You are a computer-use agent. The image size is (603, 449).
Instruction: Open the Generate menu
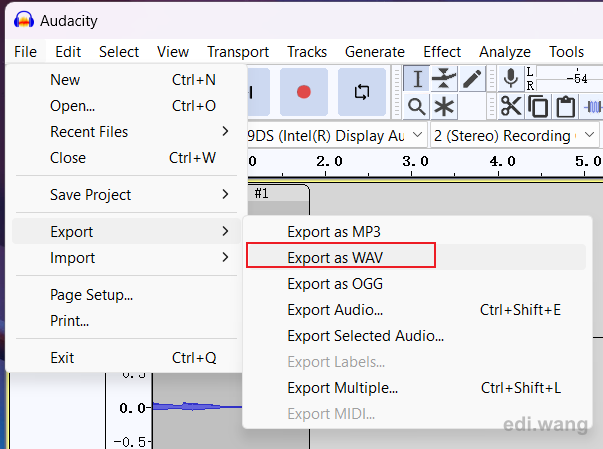[375, 52]
